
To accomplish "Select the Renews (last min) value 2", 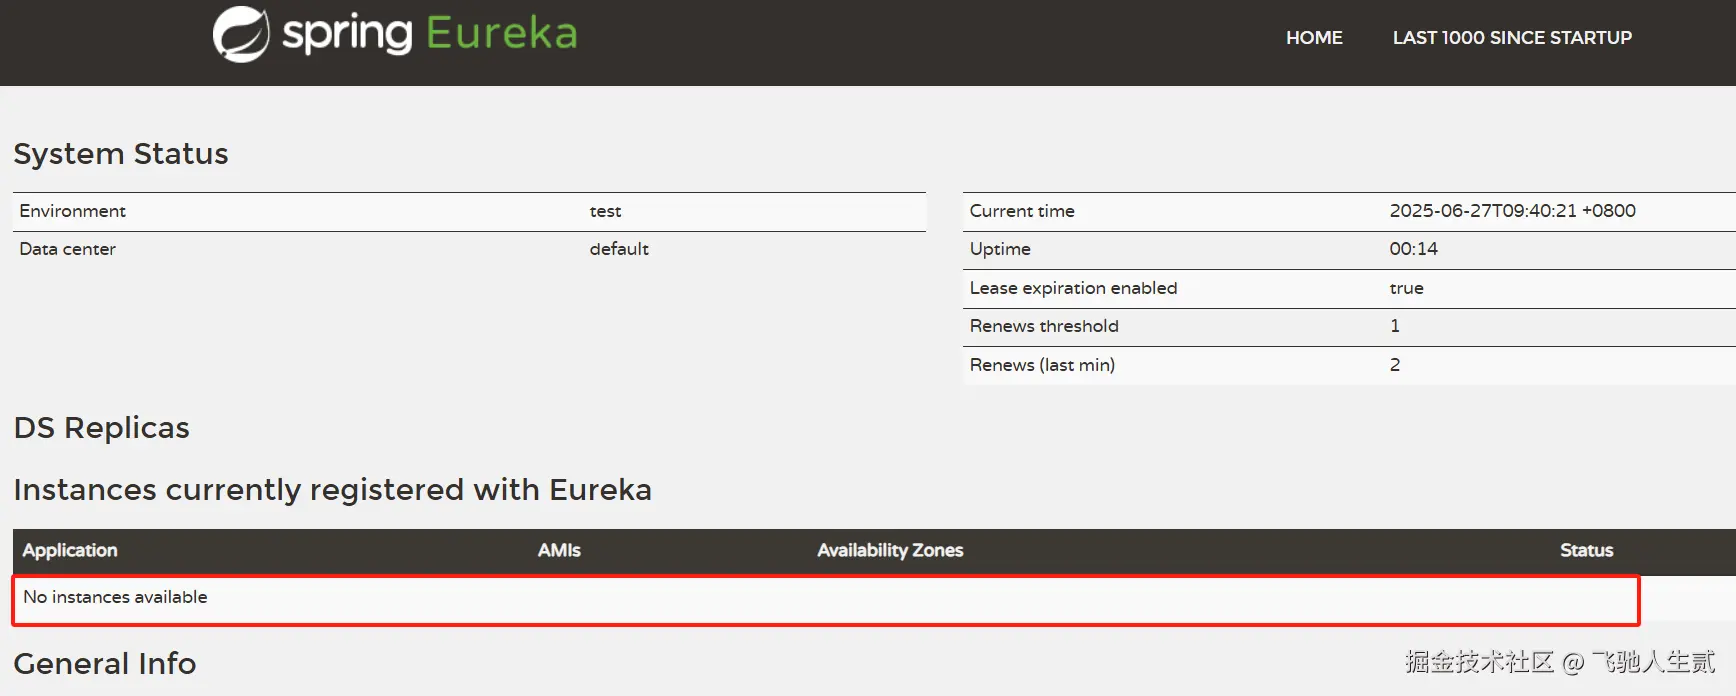I will coord(1395,365).
